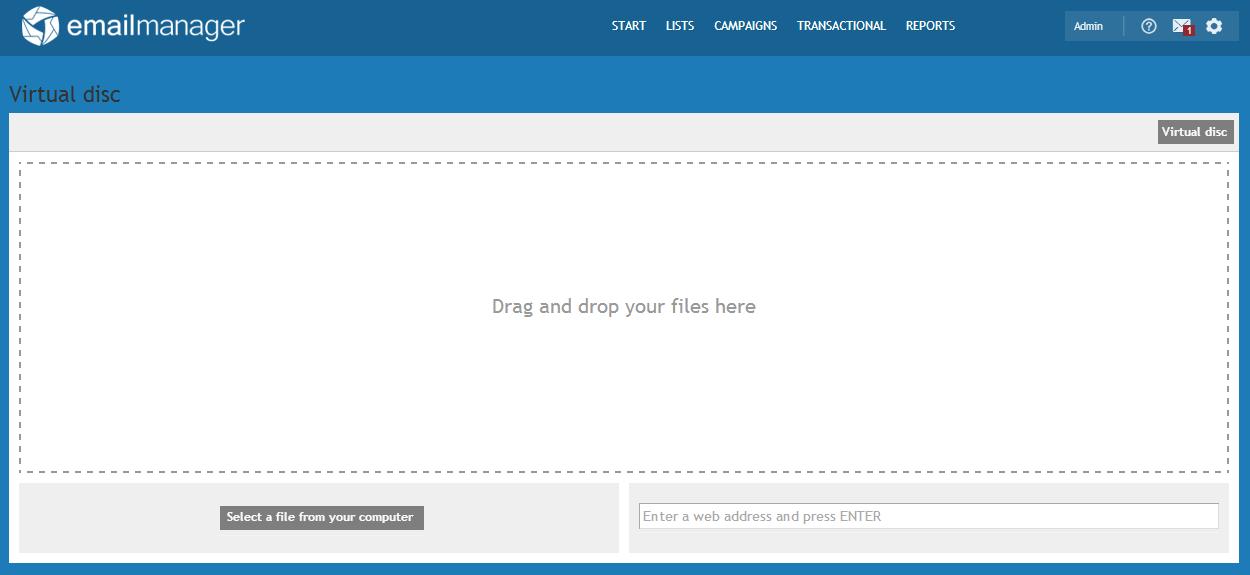Focus the web address input field

click(928, 516)
